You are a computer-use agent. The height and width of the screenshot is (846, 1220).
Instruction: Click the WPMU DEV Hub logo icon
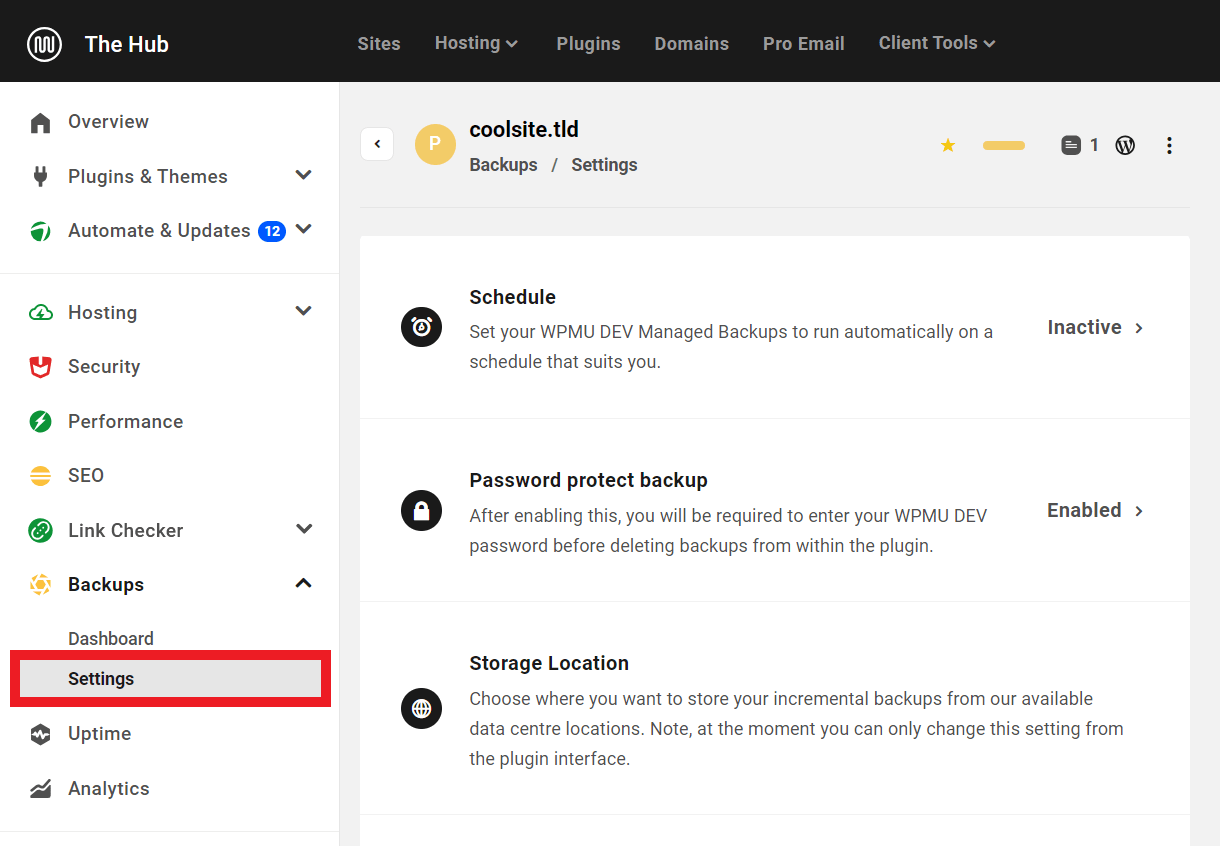44,44
